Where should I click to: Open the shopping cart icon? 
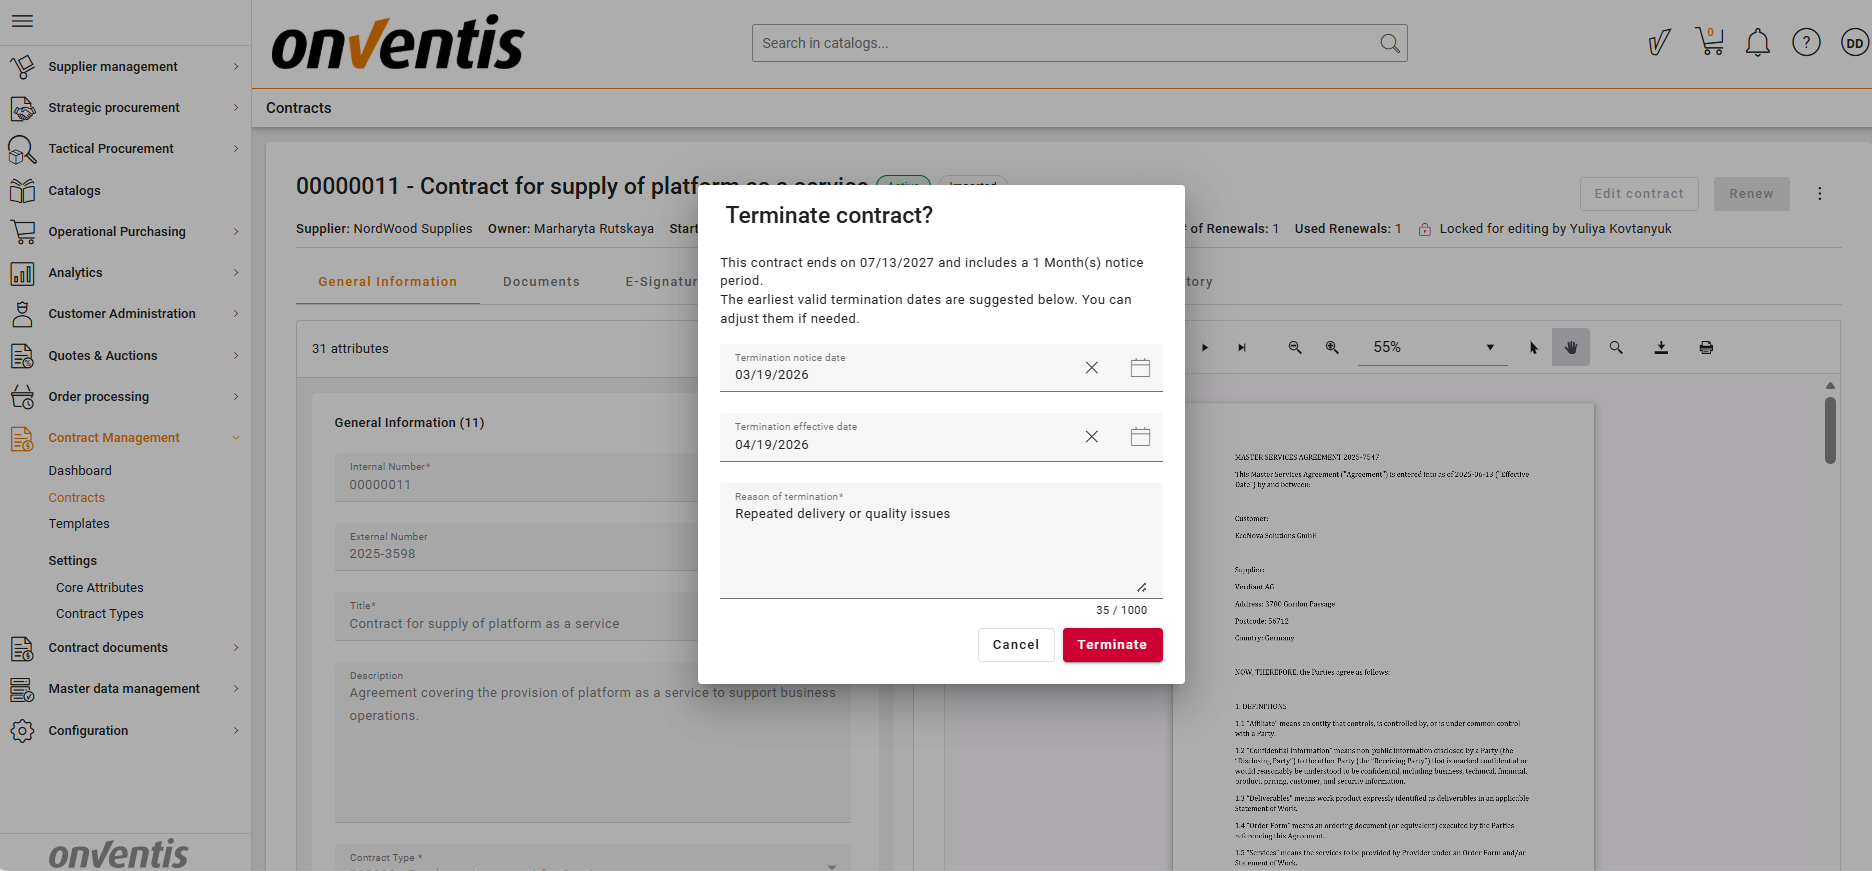(x=1709, y=42)
